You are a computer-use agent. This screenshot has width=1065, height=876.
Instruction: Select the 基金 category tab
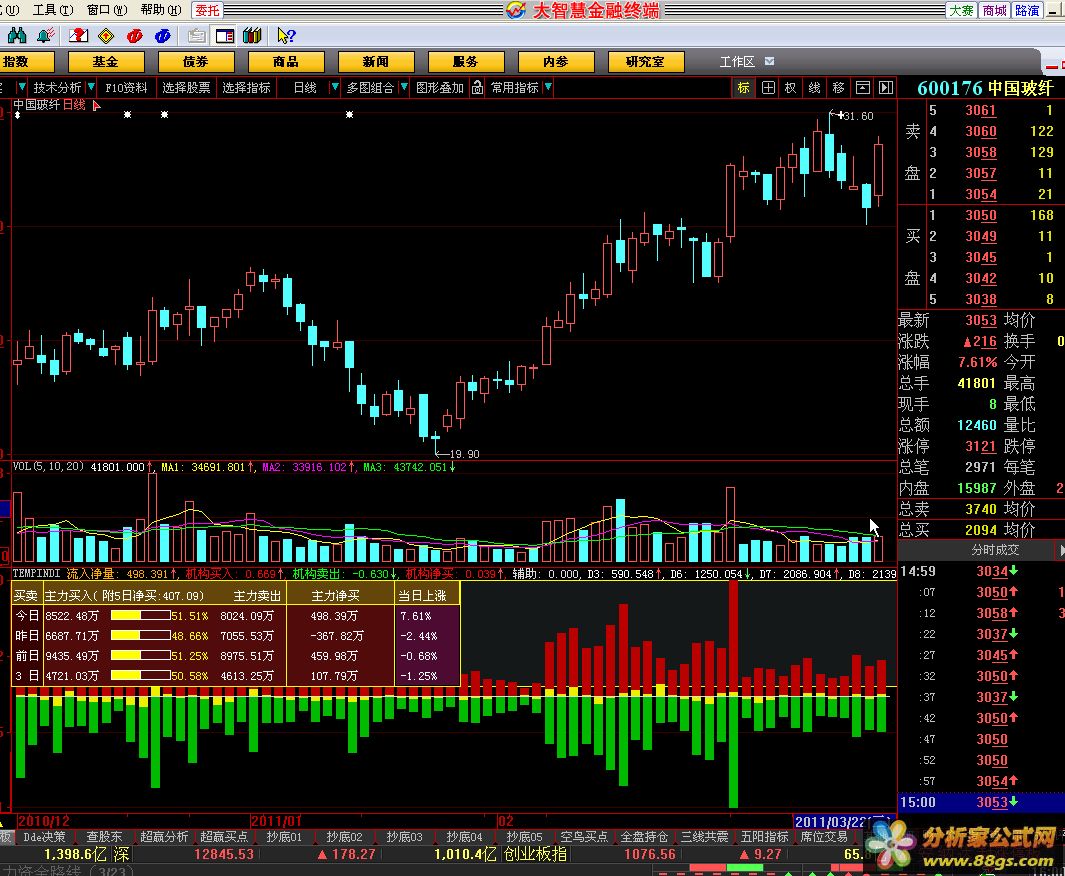[x=106, y=62]
